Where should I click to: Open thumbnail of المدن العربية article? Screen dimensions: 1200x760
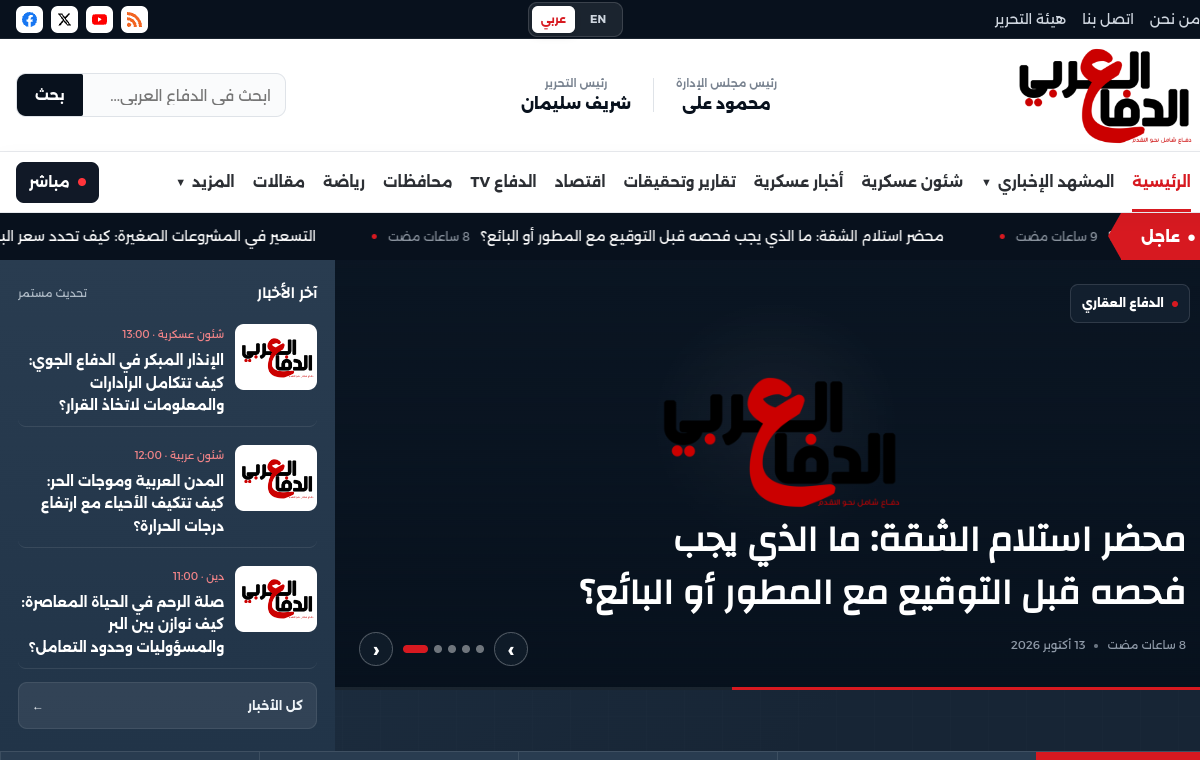pyautogui.click(x=276, y=478)
